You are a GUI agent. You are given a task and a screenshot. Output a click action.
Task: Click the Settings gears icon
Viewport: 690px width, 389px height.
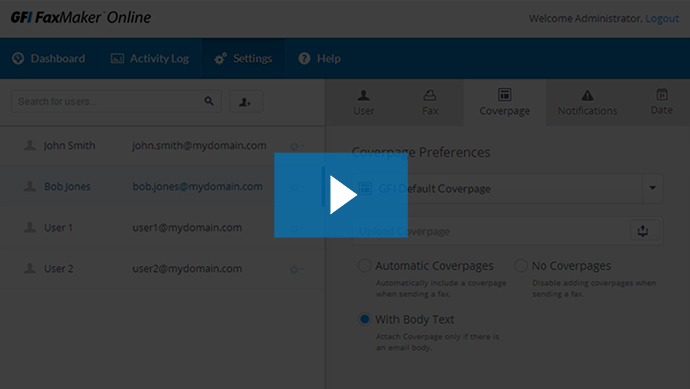220,59
